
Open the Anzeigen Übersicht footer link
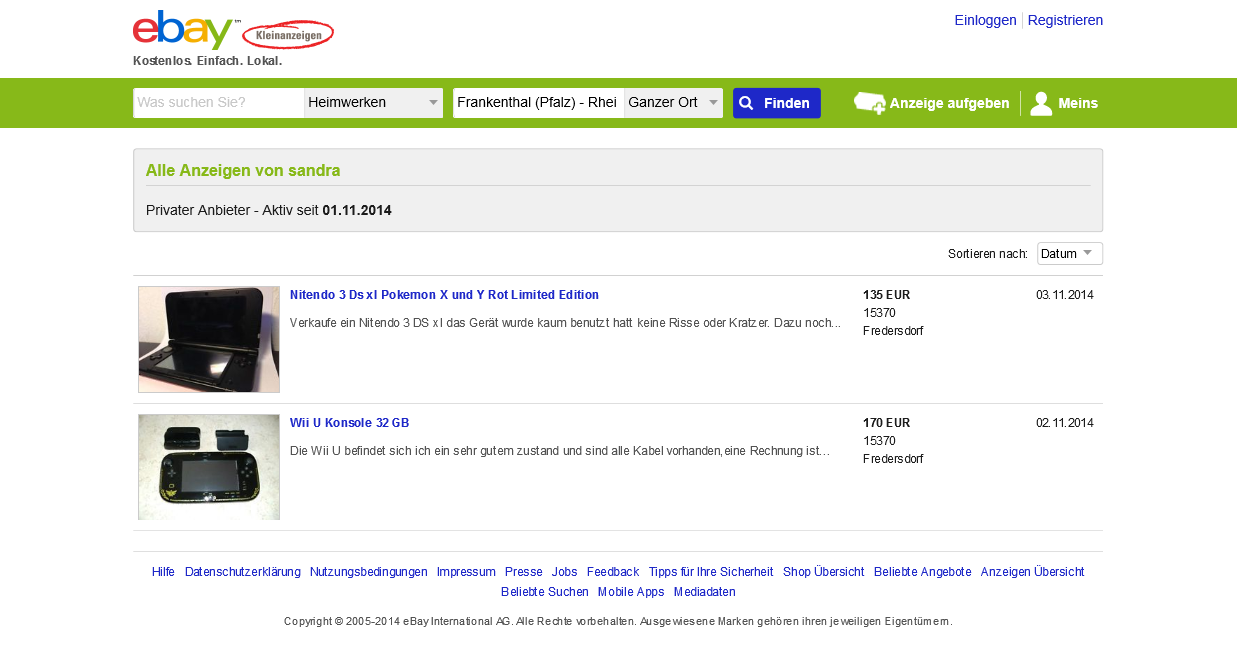[x=1033, y=572]
